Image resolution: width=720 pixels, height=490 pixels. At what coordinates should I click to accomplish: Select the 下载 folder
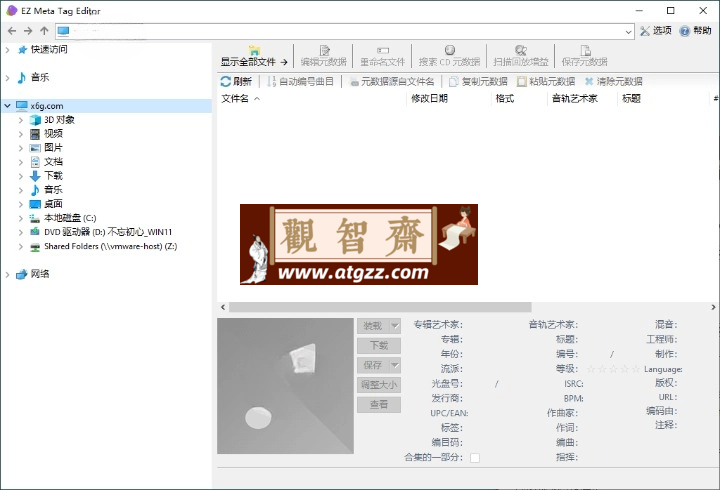click(53, 176)
